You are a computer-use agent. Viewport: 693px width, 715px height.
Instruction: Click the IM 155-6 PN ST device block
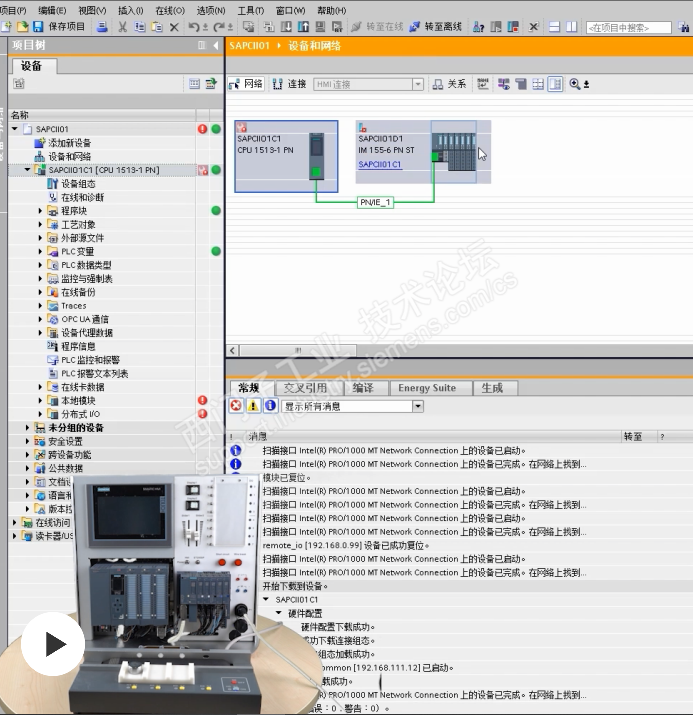423,152
